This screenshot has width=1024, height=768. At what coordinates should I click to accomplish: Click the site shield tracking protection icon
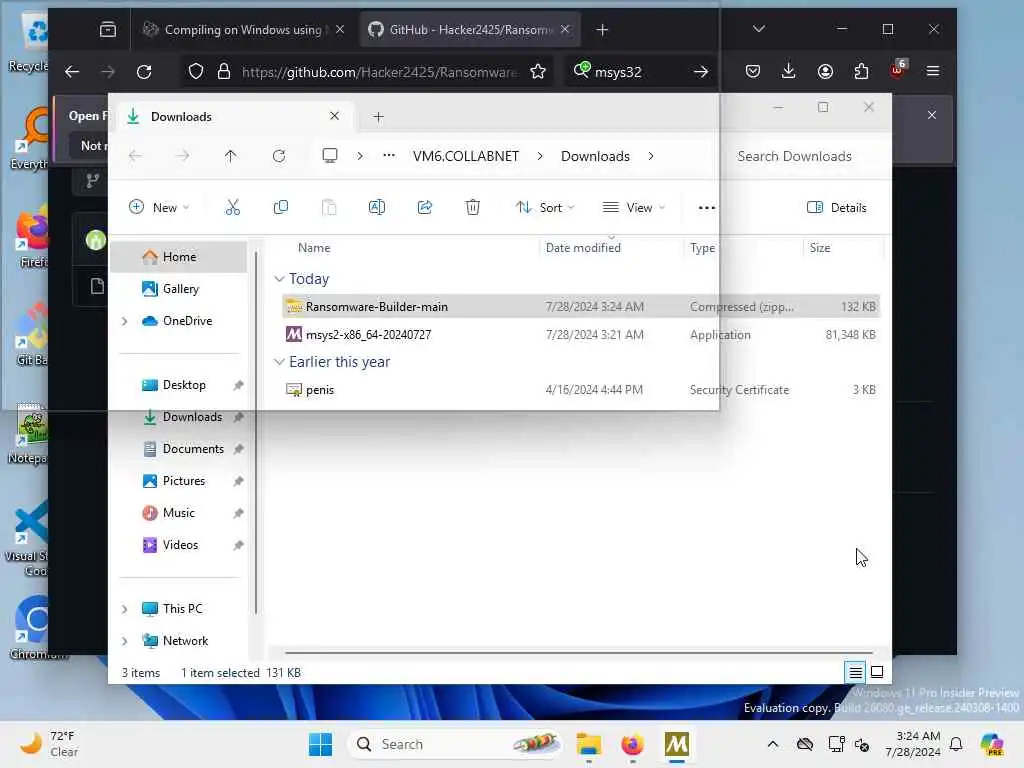(x=196, y=72)
